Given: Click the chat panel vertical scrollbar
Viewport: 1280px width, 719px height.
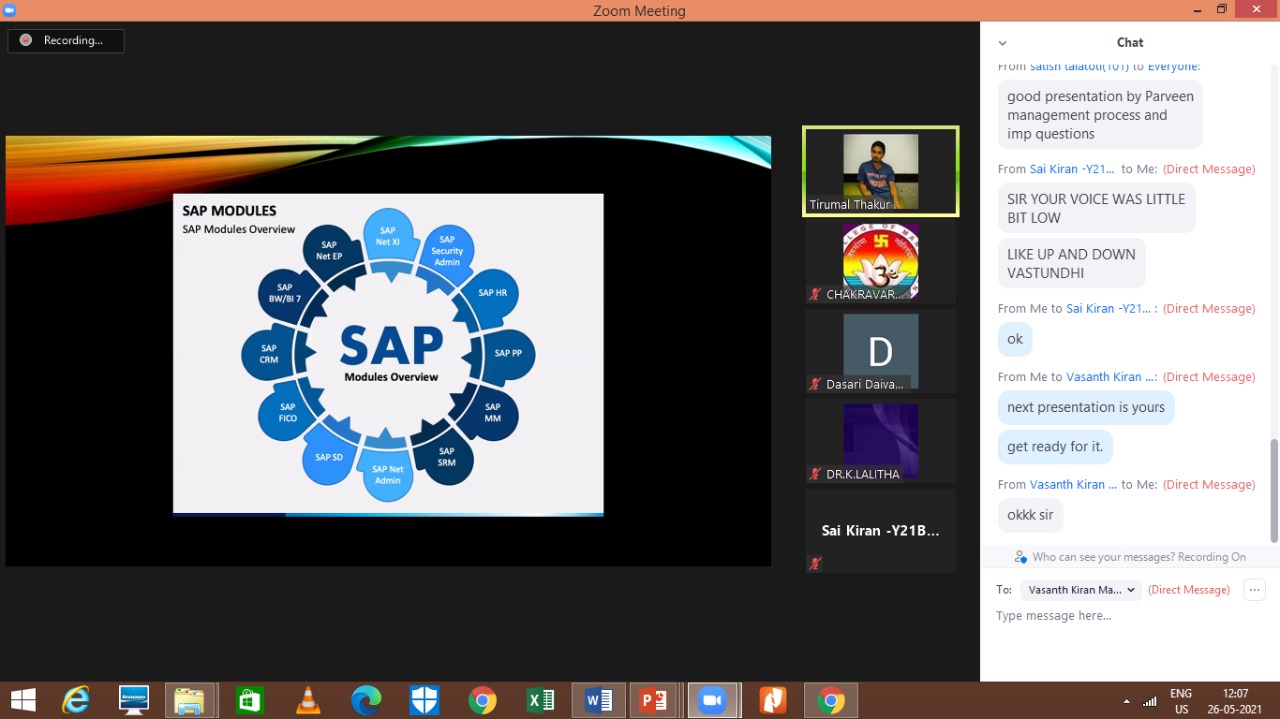Looking at the screenshot, I should (x=1274, y=490).
